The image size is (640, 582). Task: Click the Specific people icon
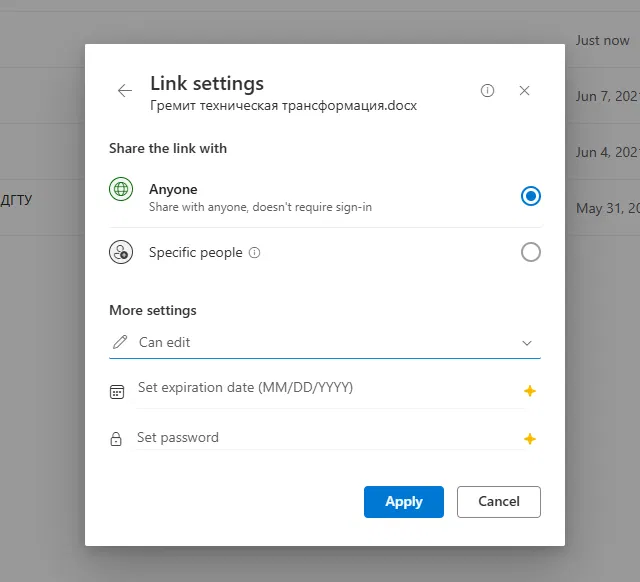pyautogui.click(x=121, y=253)
